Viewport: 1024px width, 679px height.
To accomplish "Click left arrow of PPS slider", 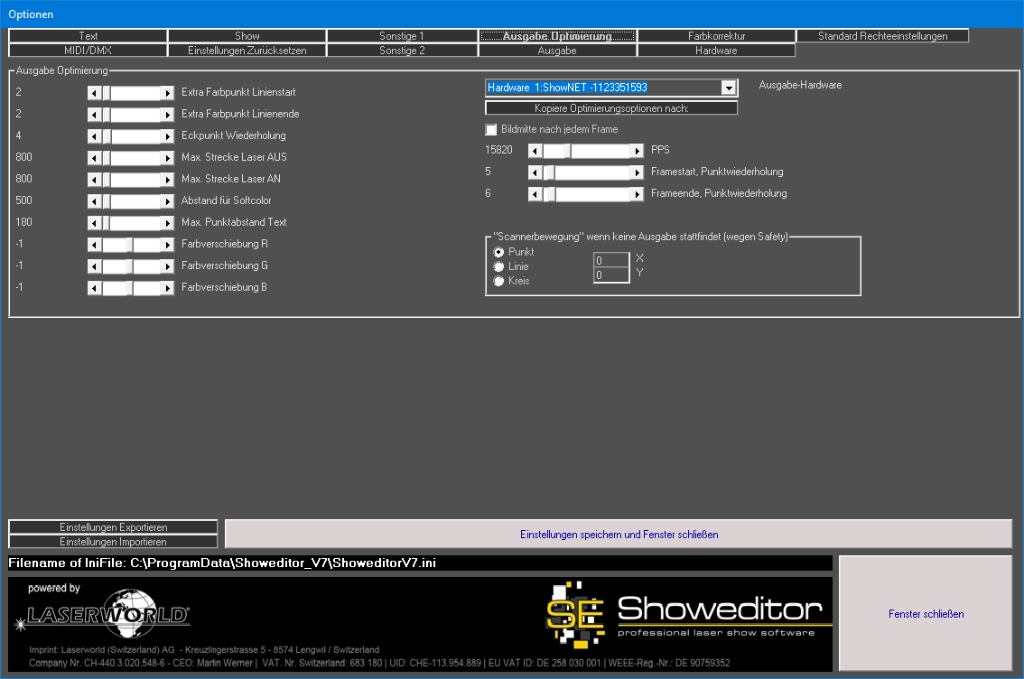I will click(535, 151).
